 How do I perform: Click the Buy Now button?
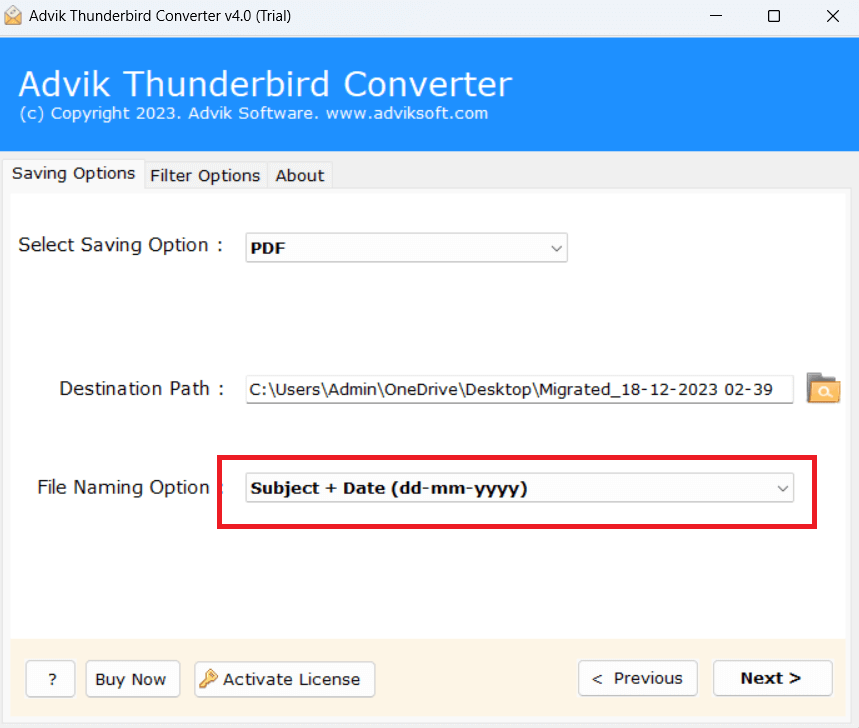pos(133,679)
